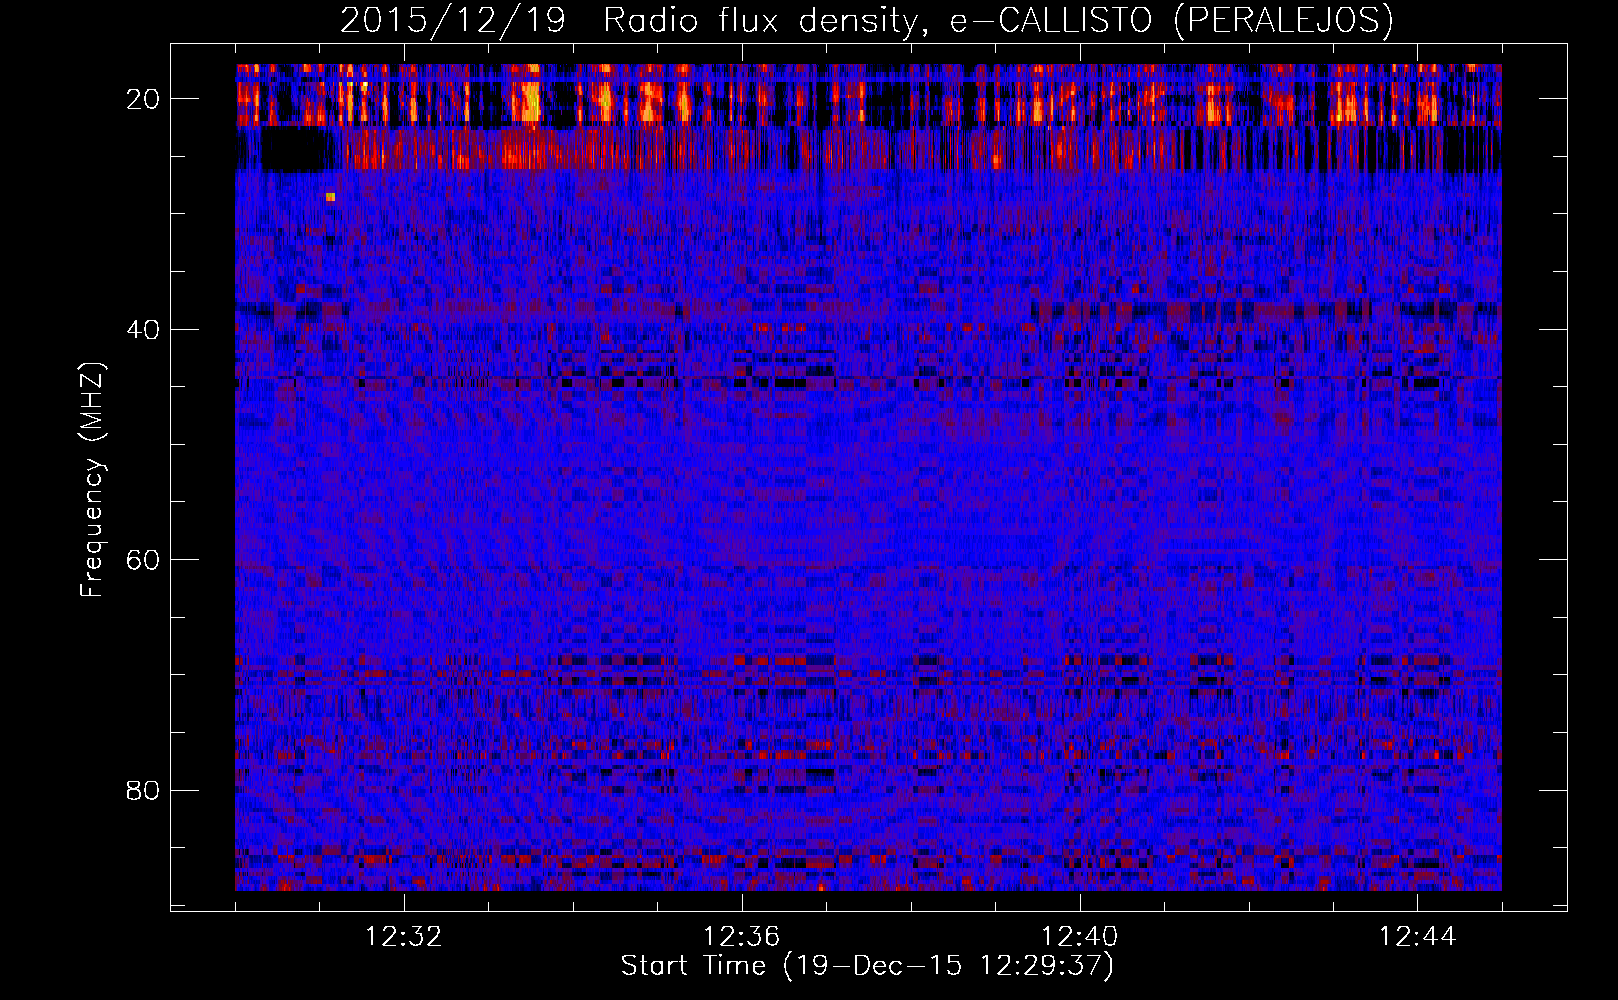
Task: Click the 80 frequency tick label
Action: click(x=143, y=790)
